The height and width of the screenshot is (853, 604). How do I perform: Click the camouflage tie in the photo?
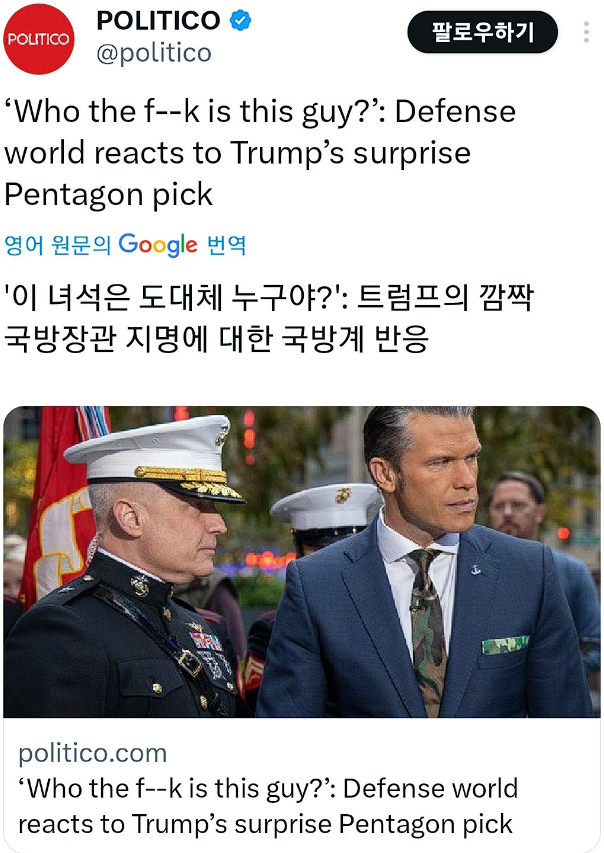tap(428, 630)
